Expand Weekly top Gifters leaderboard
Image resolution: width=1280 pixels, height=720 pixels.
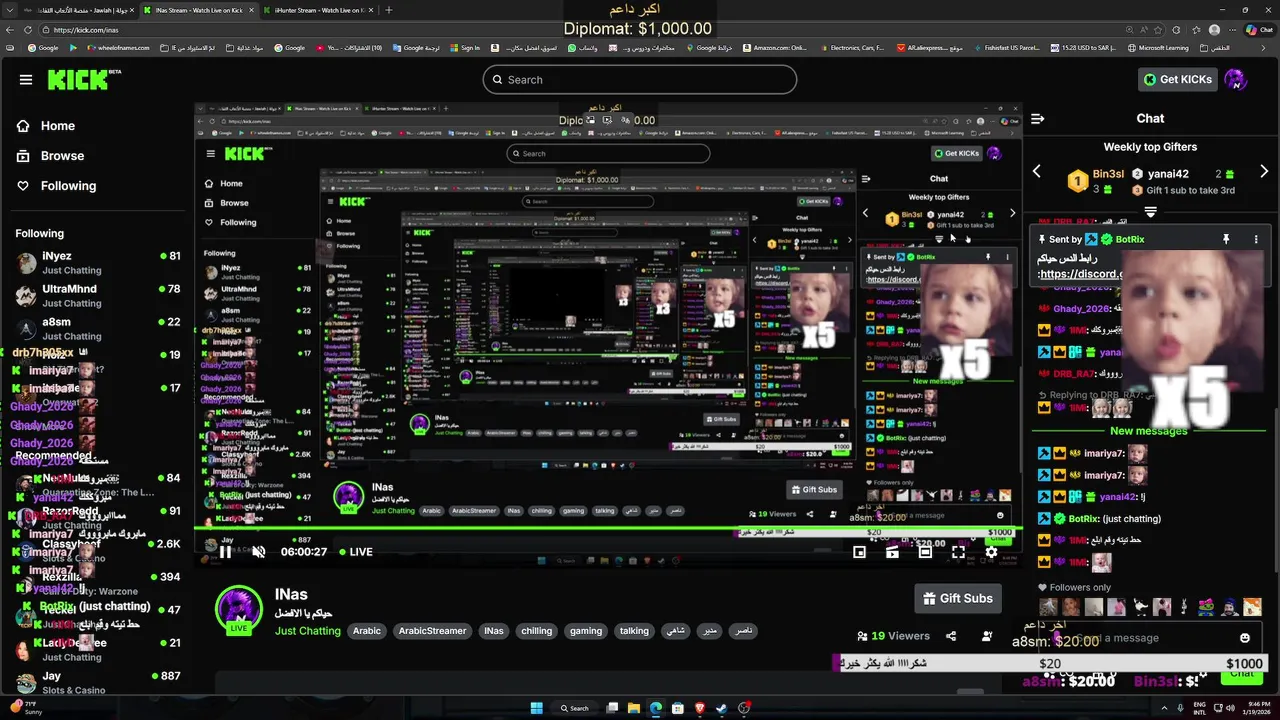tap(1150, 212)
